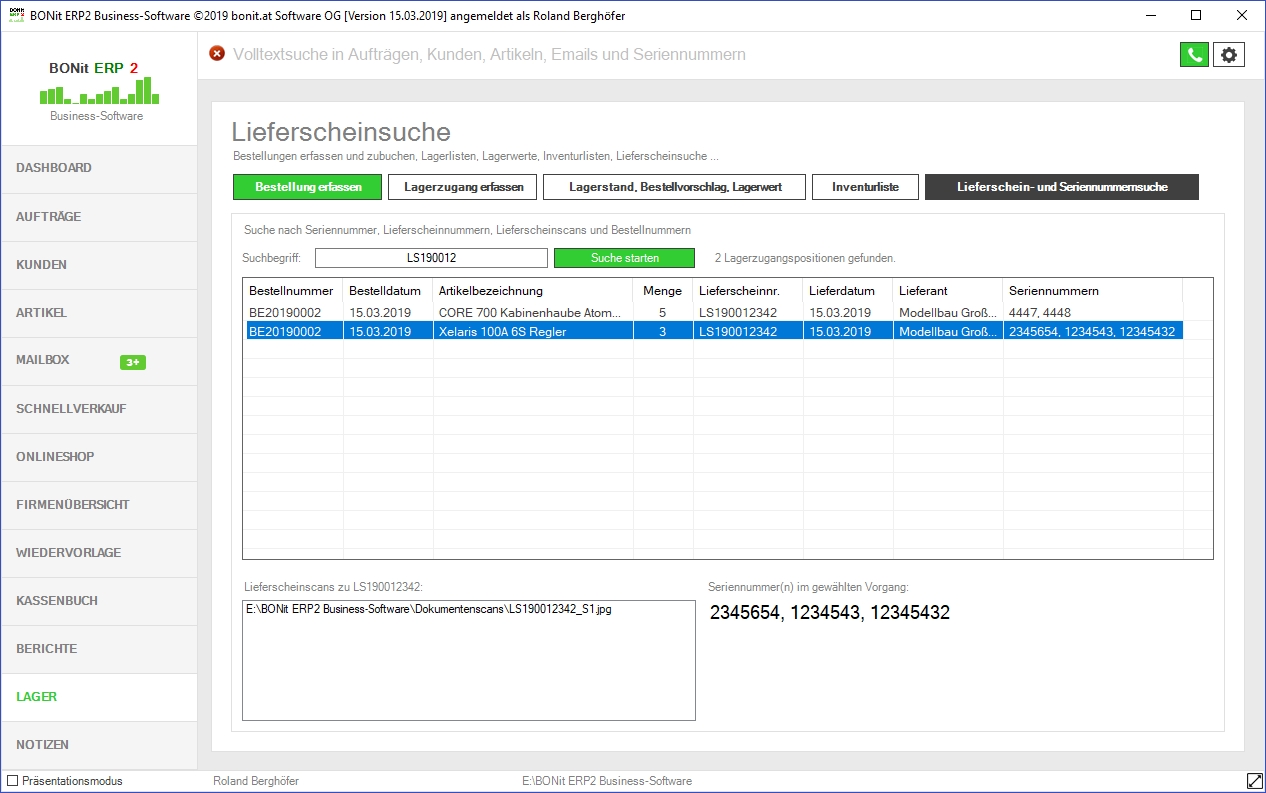Click the Menge cell showing 5
Viewport: 1266px width, 793px height.
point(662,312)
